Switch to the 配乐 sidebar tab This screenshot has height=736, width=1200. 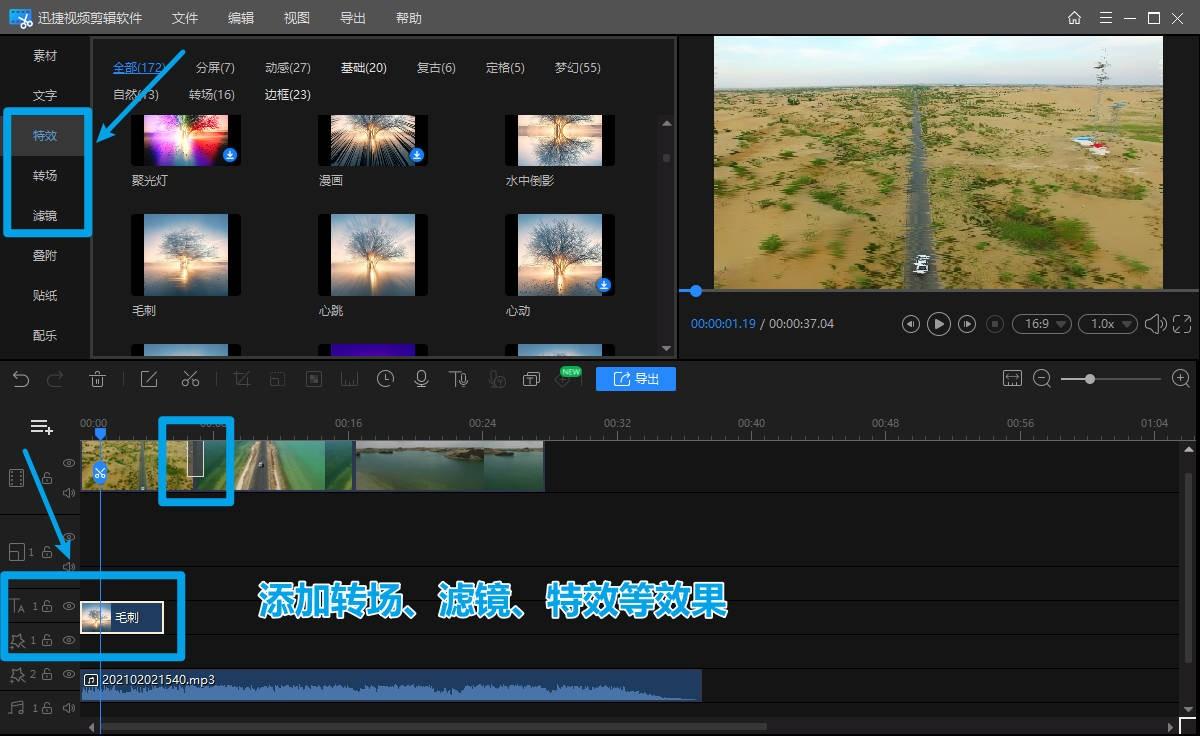pyautogui.click(x=45, y=335)
